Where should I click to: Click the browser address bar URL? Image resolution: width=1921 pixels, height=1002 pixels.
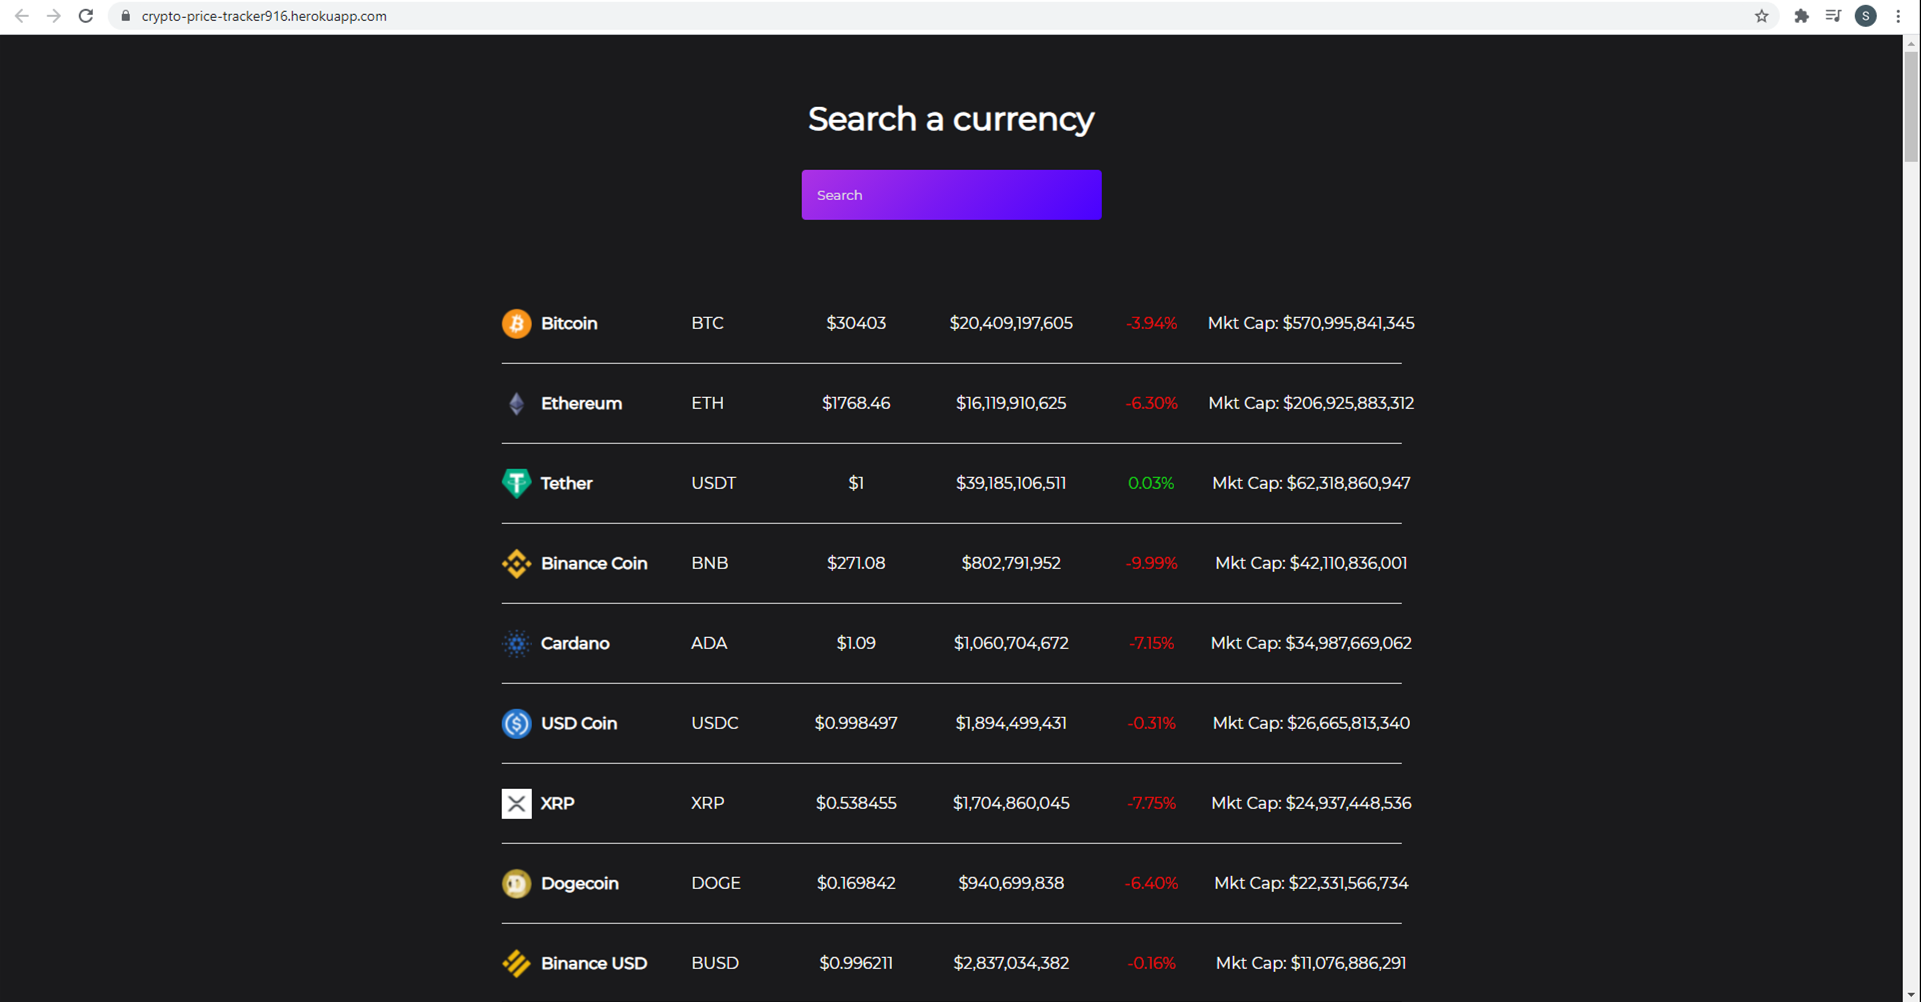click(x=264, y=16)
